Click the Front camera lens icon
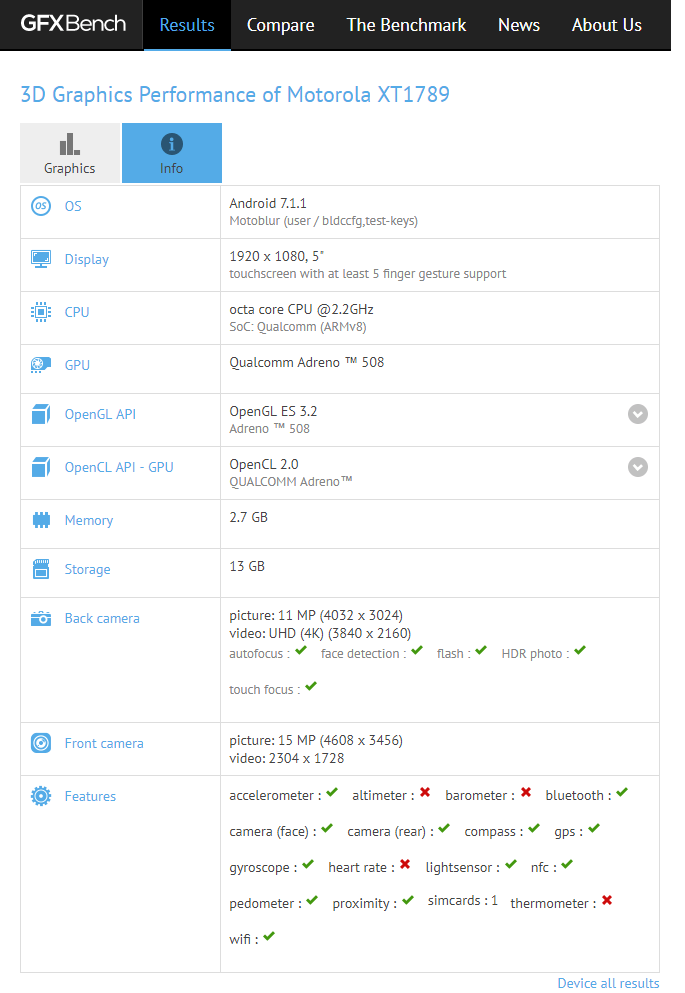 pos(41,743)
